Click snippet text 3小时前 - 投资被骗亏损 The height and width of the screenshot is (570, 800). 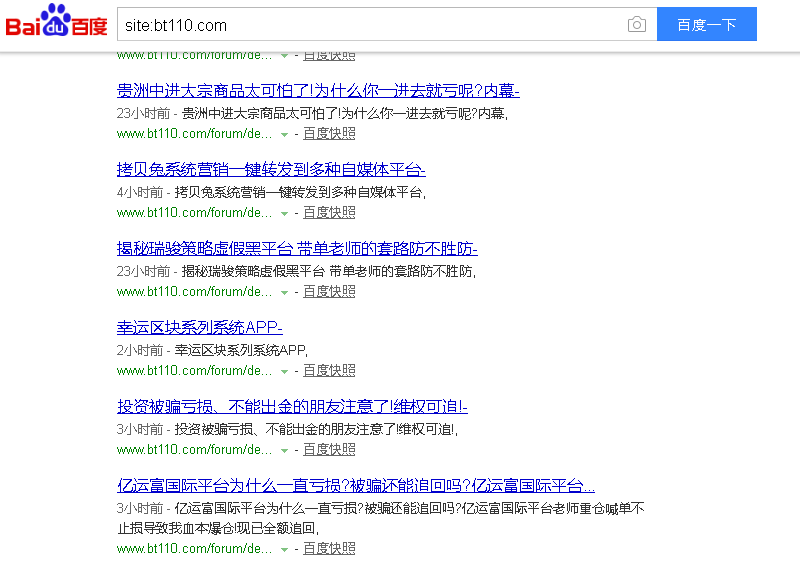pyautogui.click(x=287, y=430)
